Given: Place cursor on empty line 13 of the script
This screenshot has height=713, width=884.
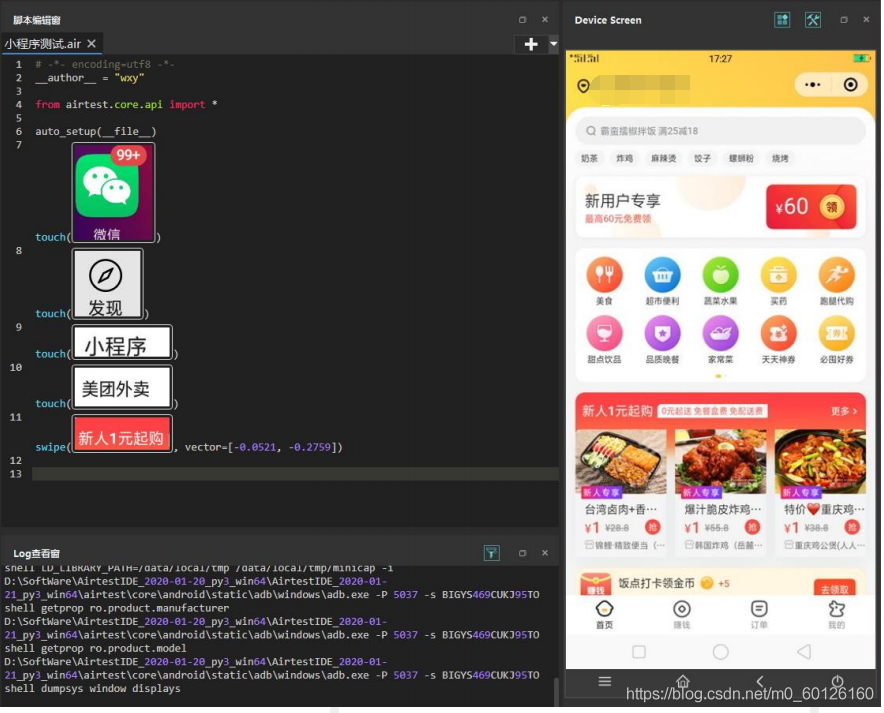Looking at the screenshot, I should tap(295, 473).
